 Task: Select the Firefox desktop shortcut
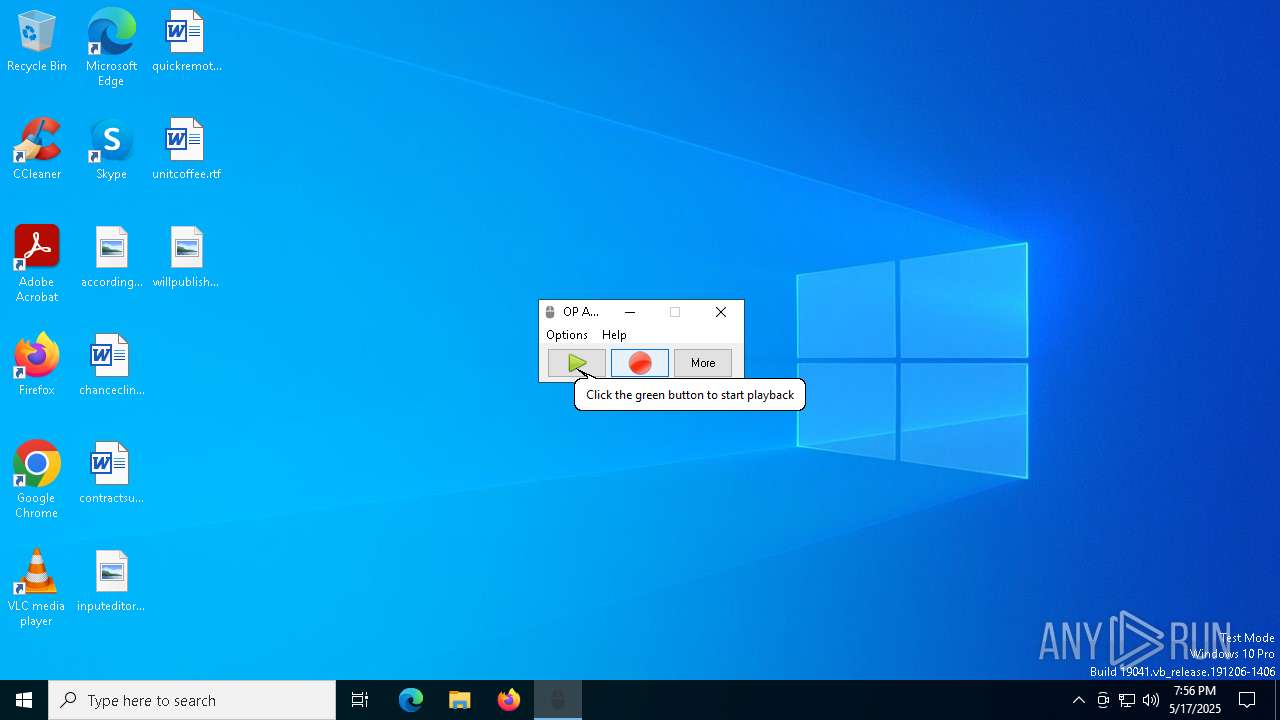37,365
